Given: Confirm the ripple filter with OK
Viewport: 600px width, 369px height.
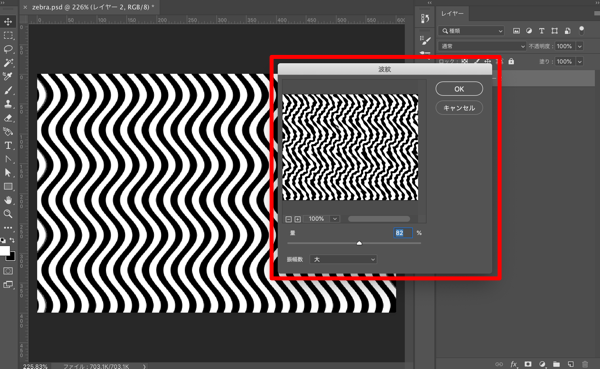Looking at the screenshot, I should click(459, 89).
